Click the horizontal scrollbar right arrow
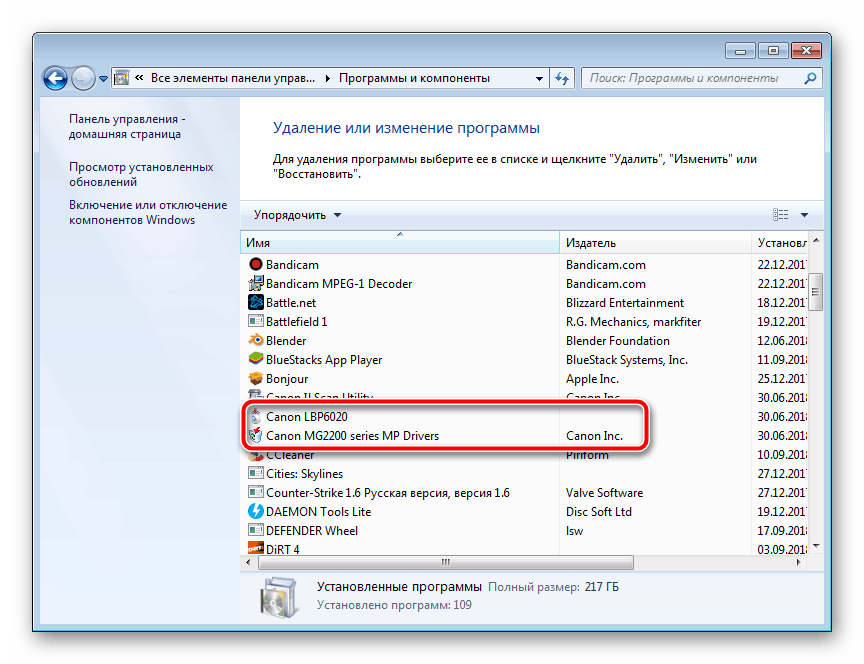The height and width of the screenshot is (664, 864). coord(798,562)
